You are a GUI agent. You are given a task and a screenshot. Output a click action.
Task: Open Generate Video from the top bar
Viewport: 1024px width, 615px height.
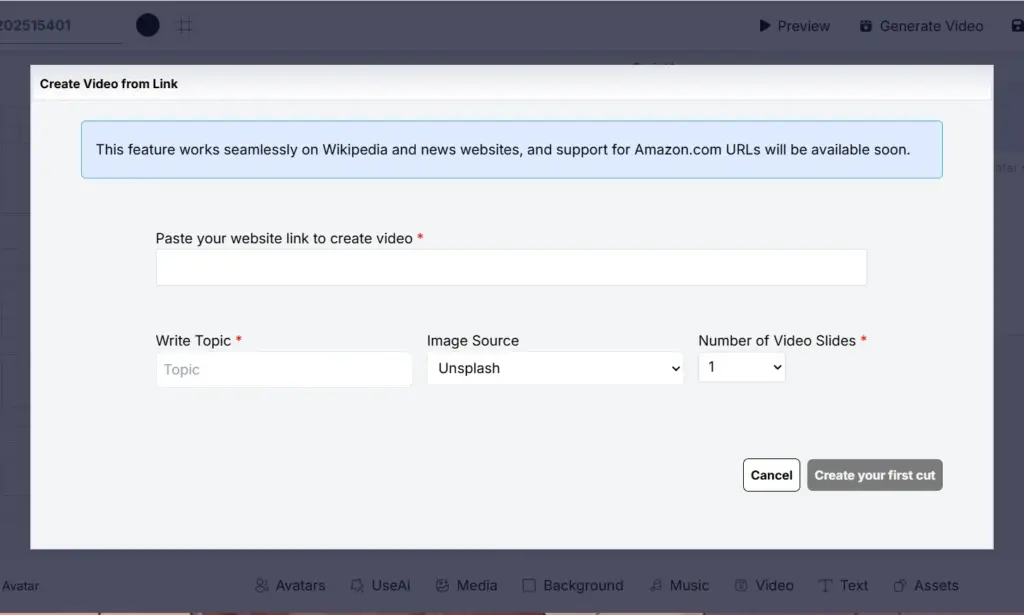tap(920, 26)
